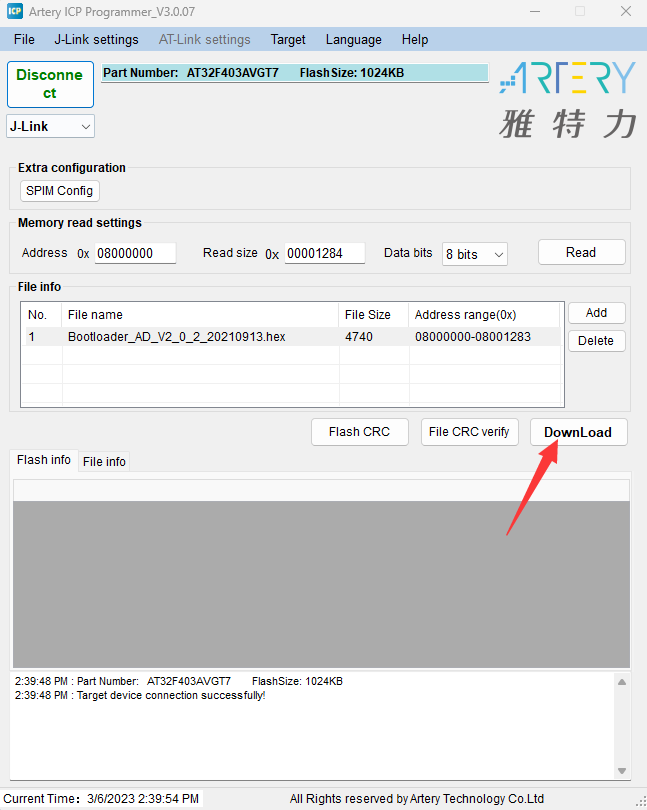Image resolution: width=647 pixels, height=810 pixels.
Task: Open the Target menu
Action: pyautogui.click(x=288, y=40)
